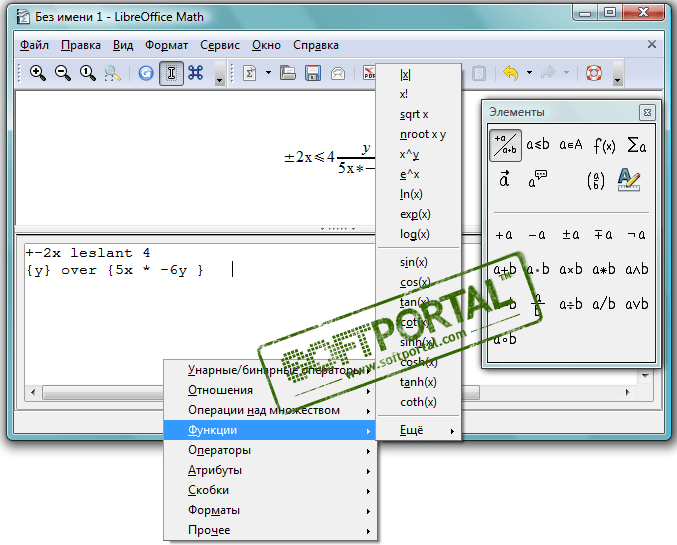Insert the ∓a minus-plus element

coord(603,235)
